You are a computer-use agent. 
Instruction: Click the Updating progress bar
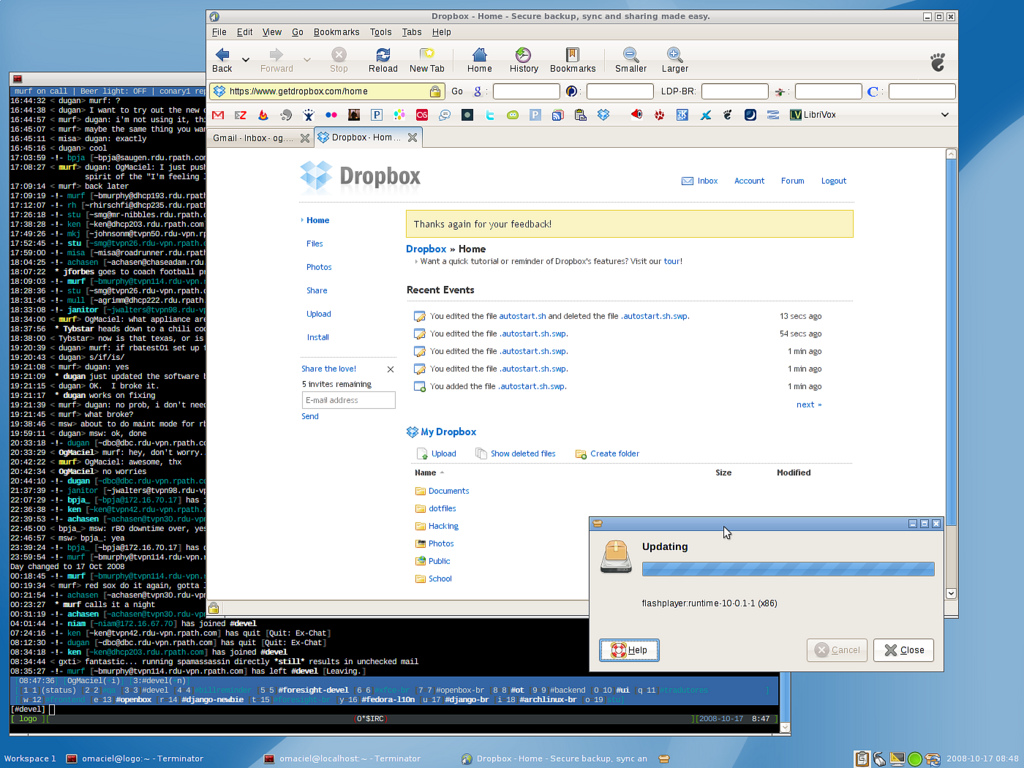point(787,569)
